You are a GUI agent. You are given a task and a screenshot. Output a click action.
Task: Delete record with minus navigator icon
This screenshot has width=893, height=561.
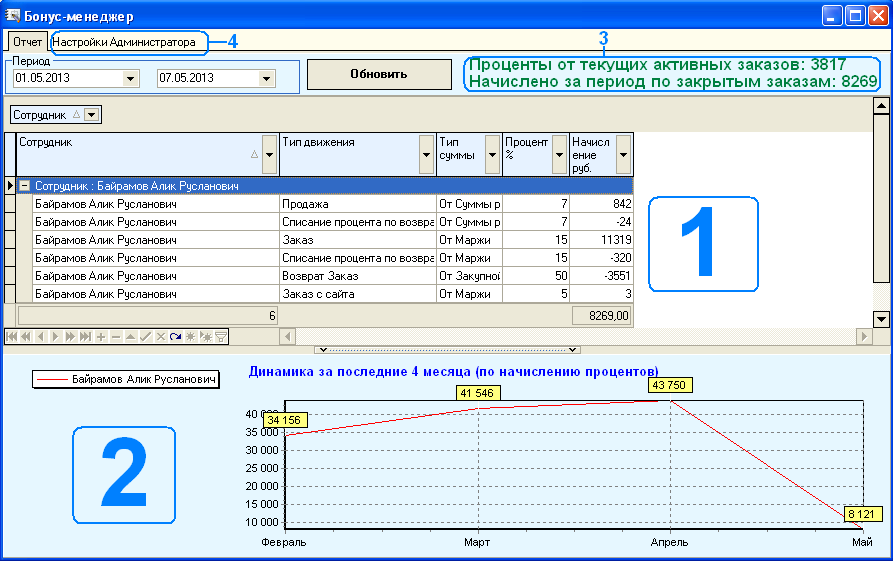[116, 337]
